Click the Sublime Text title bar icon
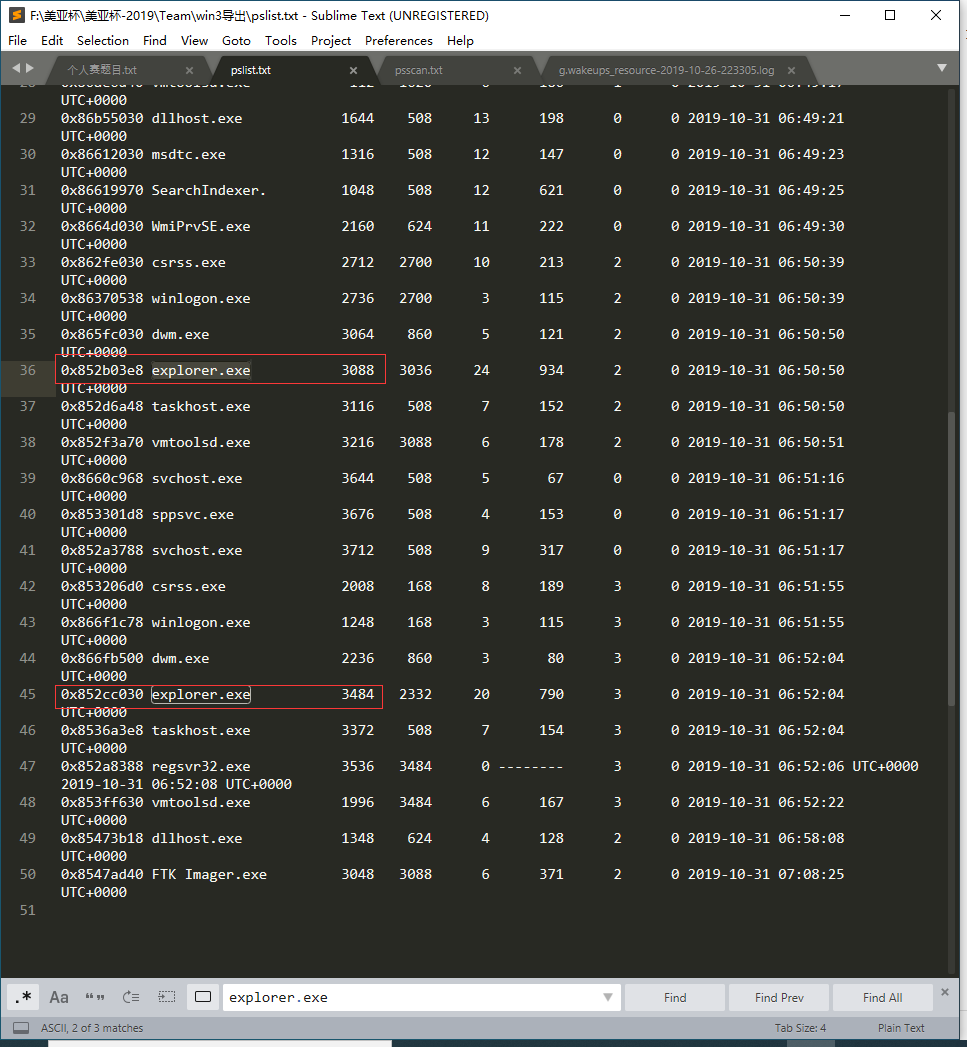This screenshot has height=1047, width=967. tap(17, 15)
